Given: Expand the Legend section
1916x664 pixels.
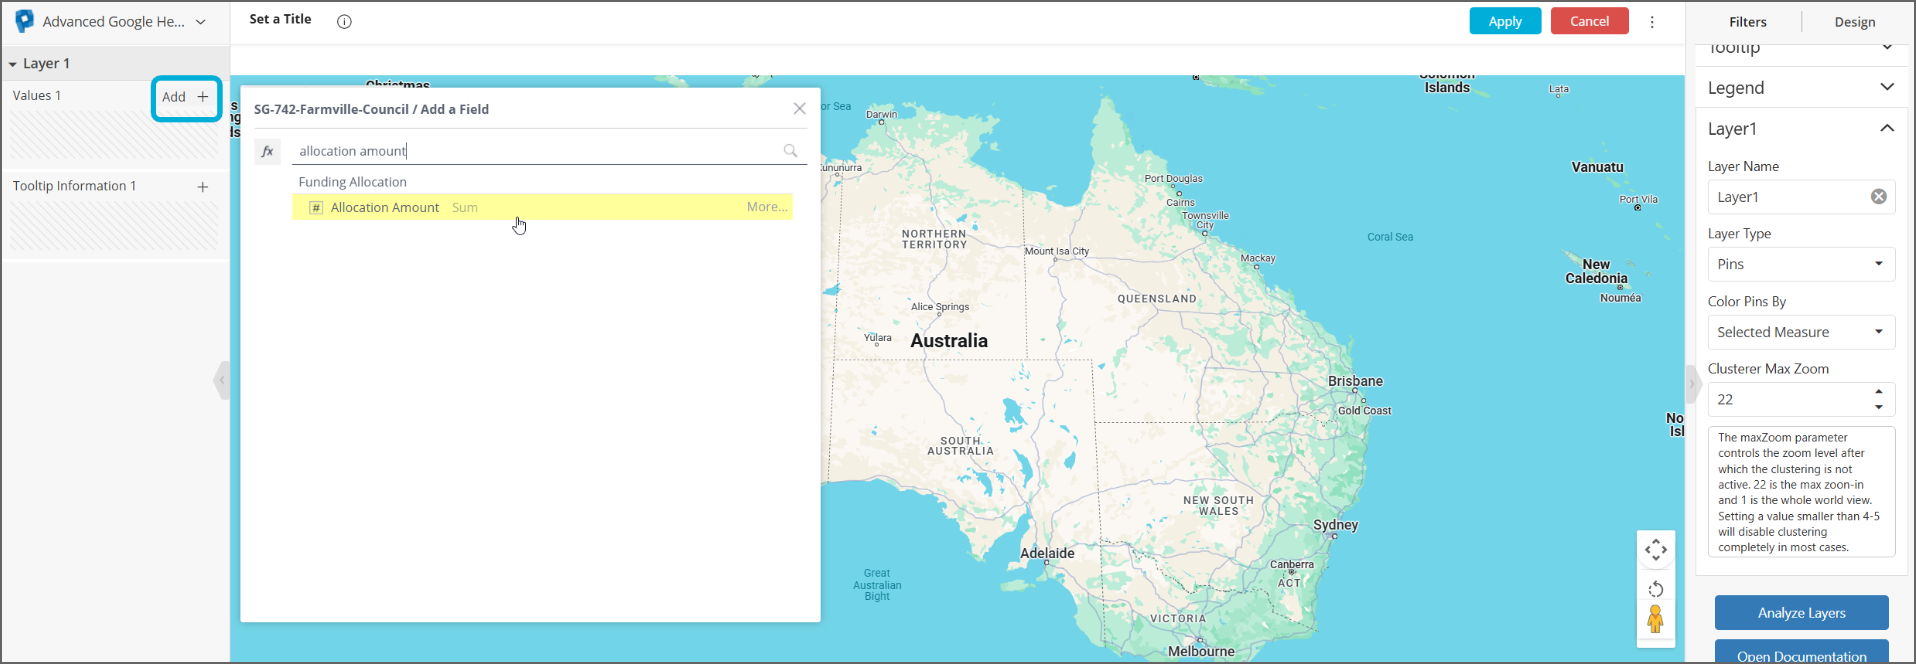Looking at the screenshot, I should click(1886, 88).
